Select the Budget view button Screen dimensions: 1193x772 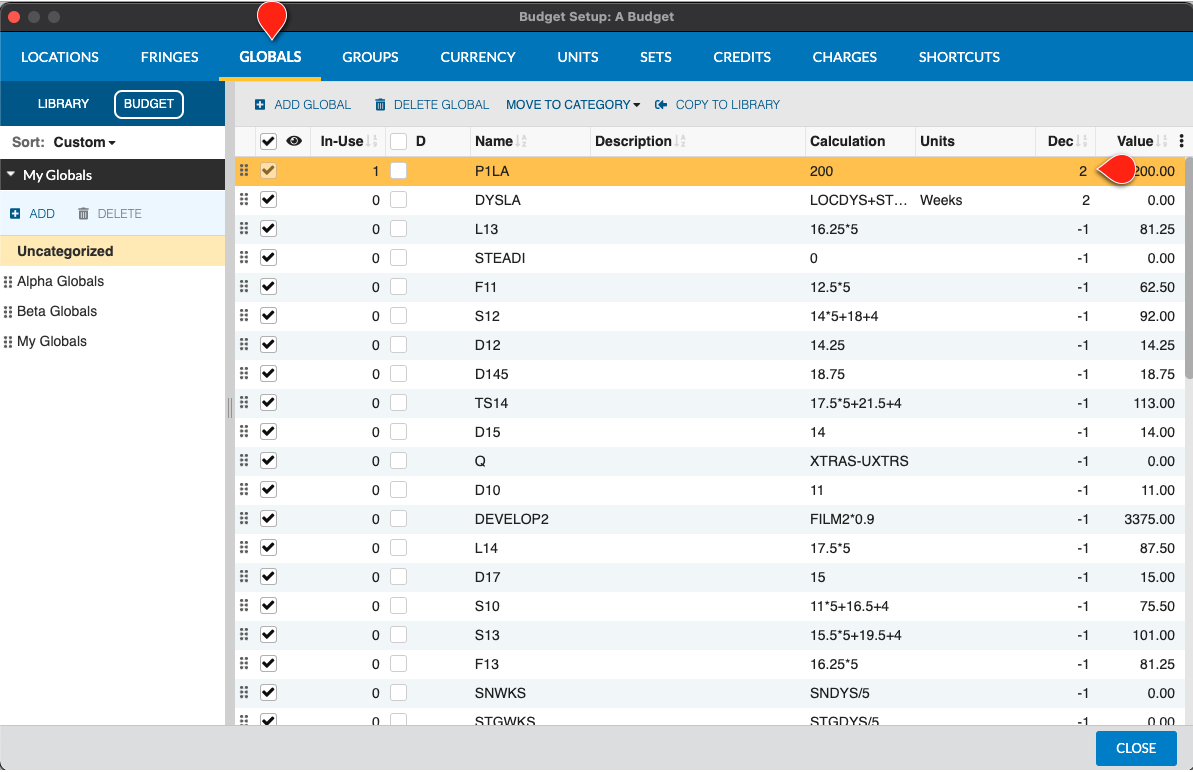(148, 104)
